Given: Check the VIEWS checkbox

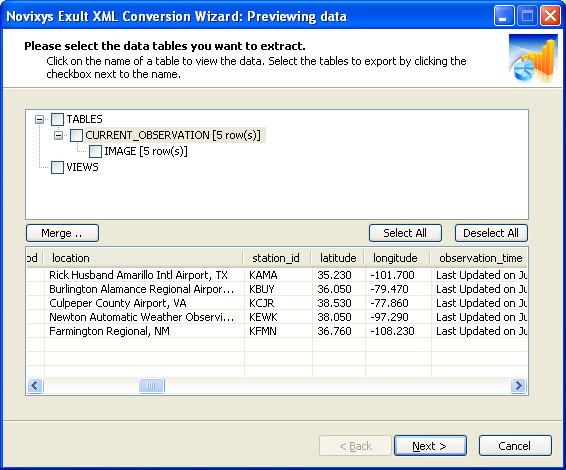Looking at the screenshot, I should 57,167.
